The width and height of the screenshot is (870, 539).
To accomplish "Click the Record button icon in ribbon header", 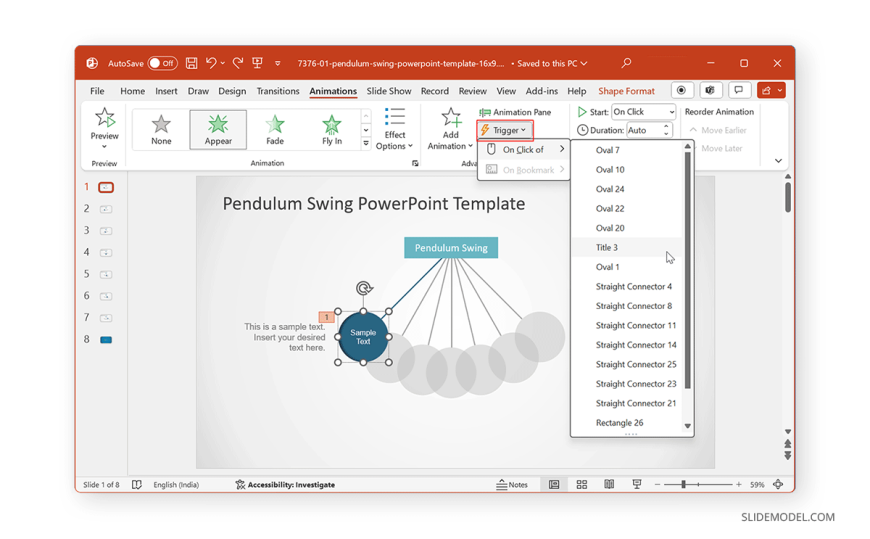I will pyautogui.click(x=681, y=90).
